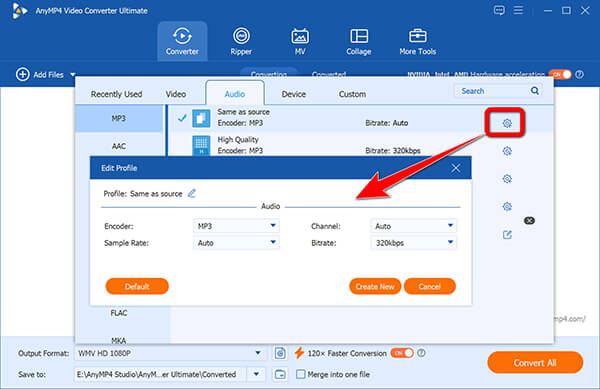Viewport: 600px width, 389px height.
Task: Click the help icon next to Faster Conversion
Action: pyautogui.click(x=421, y=353)
